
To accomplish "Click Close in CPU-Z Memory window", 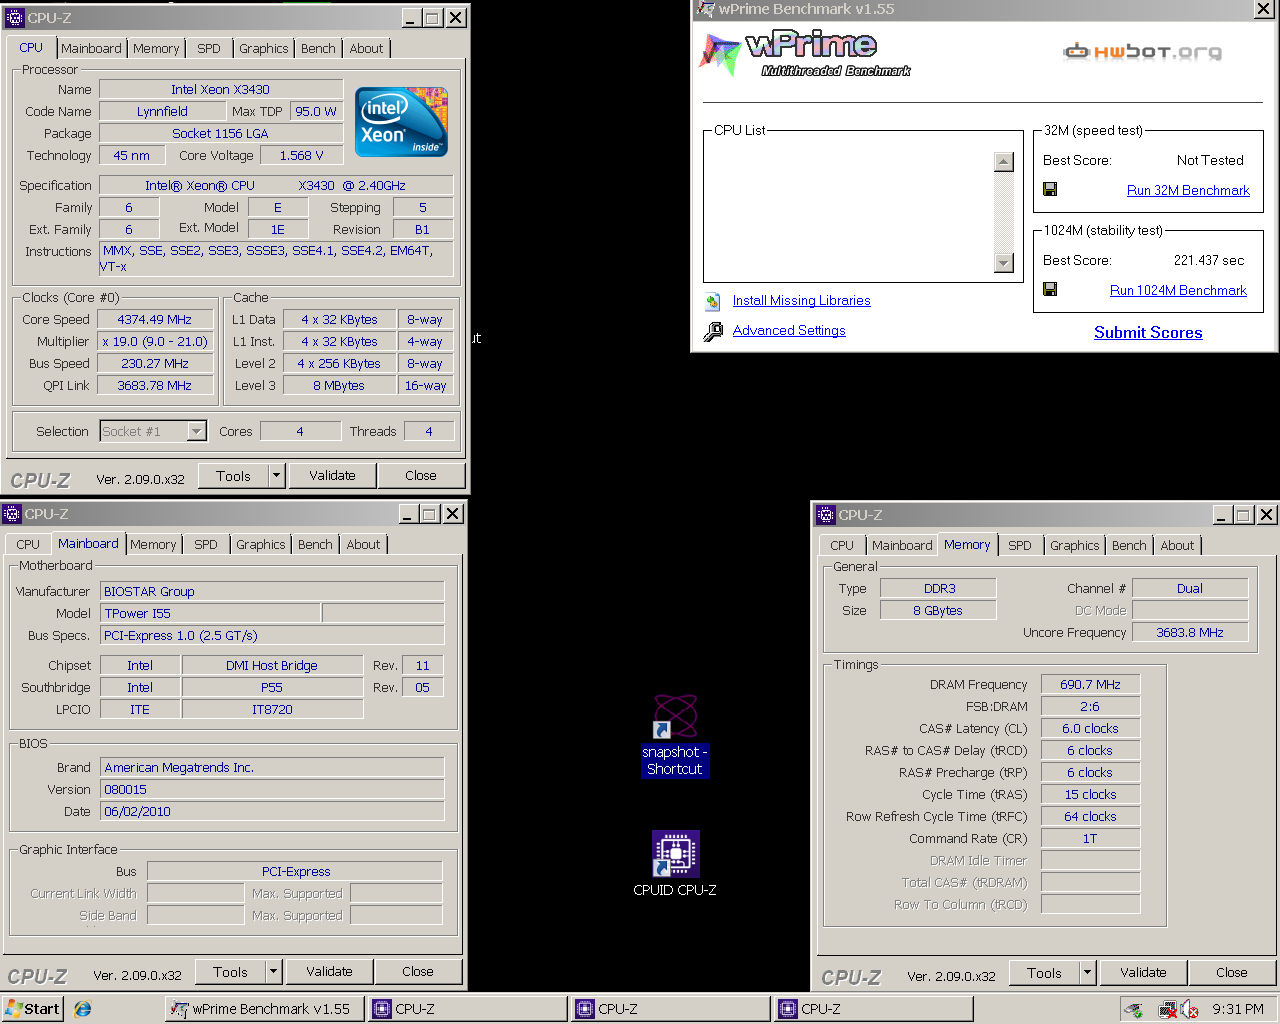I will tap(1232, 973).
